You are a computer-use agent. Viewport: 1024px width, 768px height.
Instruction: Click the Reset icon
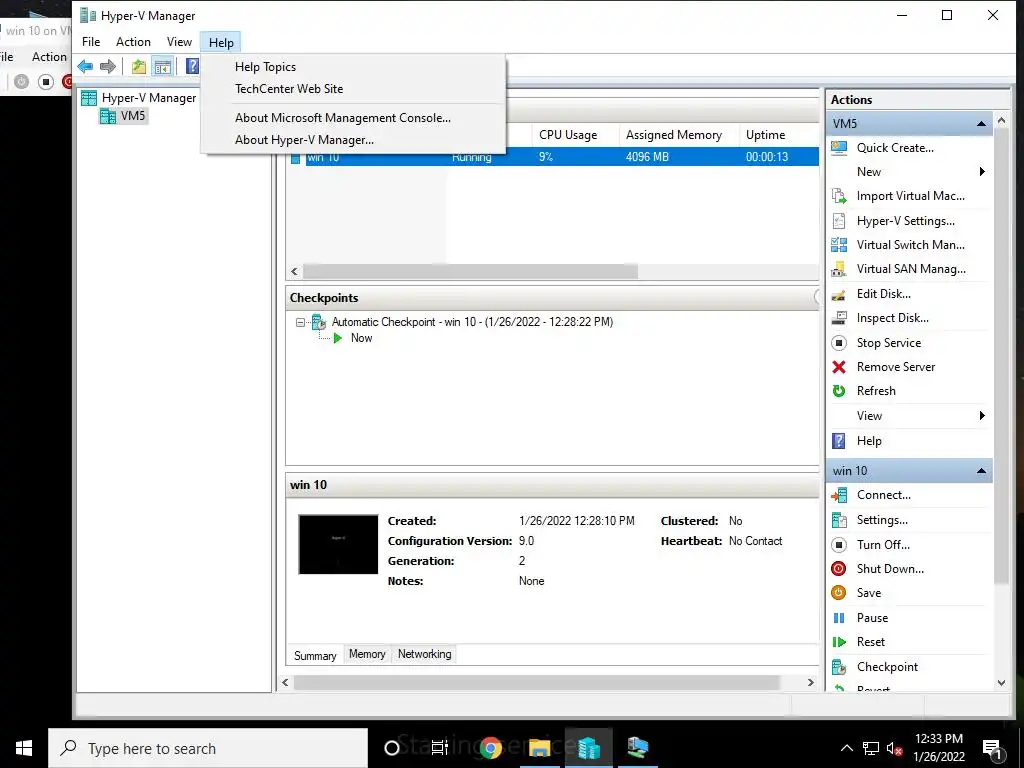tap(839, 642)
